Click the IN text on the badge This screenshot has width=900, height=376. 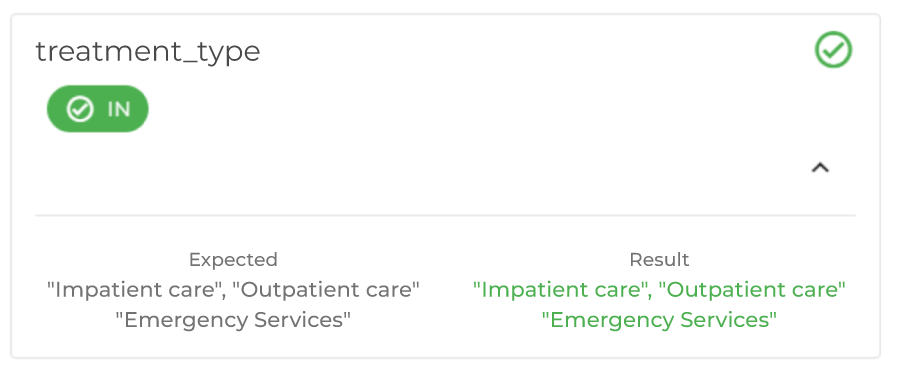tap(119, 109)
